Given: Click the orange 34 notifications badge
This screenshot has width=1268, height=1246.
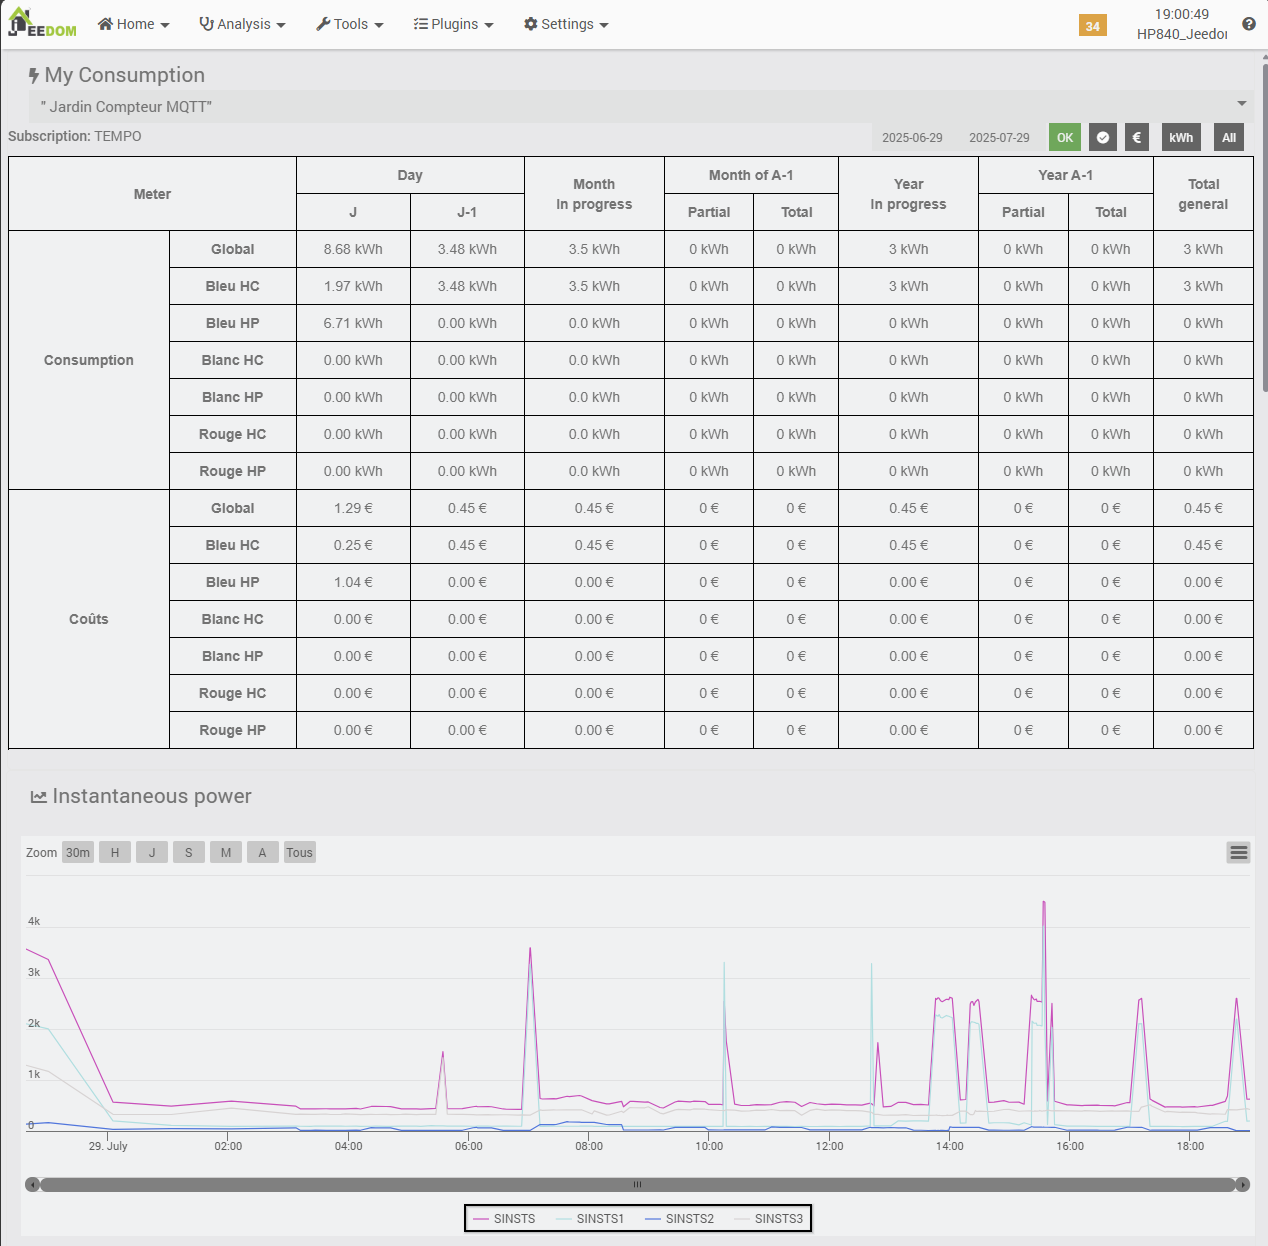Looking at the screenshot, I should pos(1092,26).
